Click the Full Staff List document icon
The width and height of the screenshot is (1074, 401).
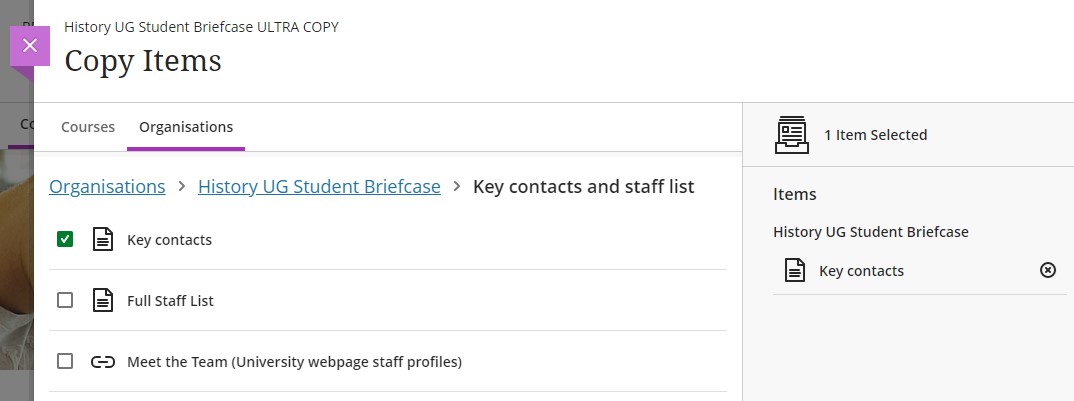103,300
